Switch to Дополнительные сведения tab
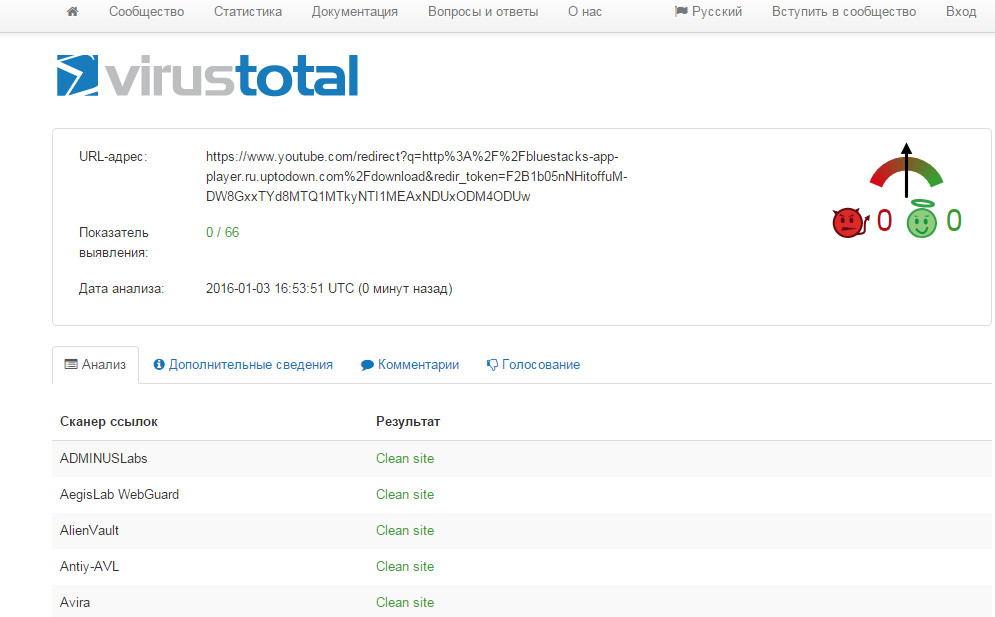The image size is (995, 617). coord(243,364)
